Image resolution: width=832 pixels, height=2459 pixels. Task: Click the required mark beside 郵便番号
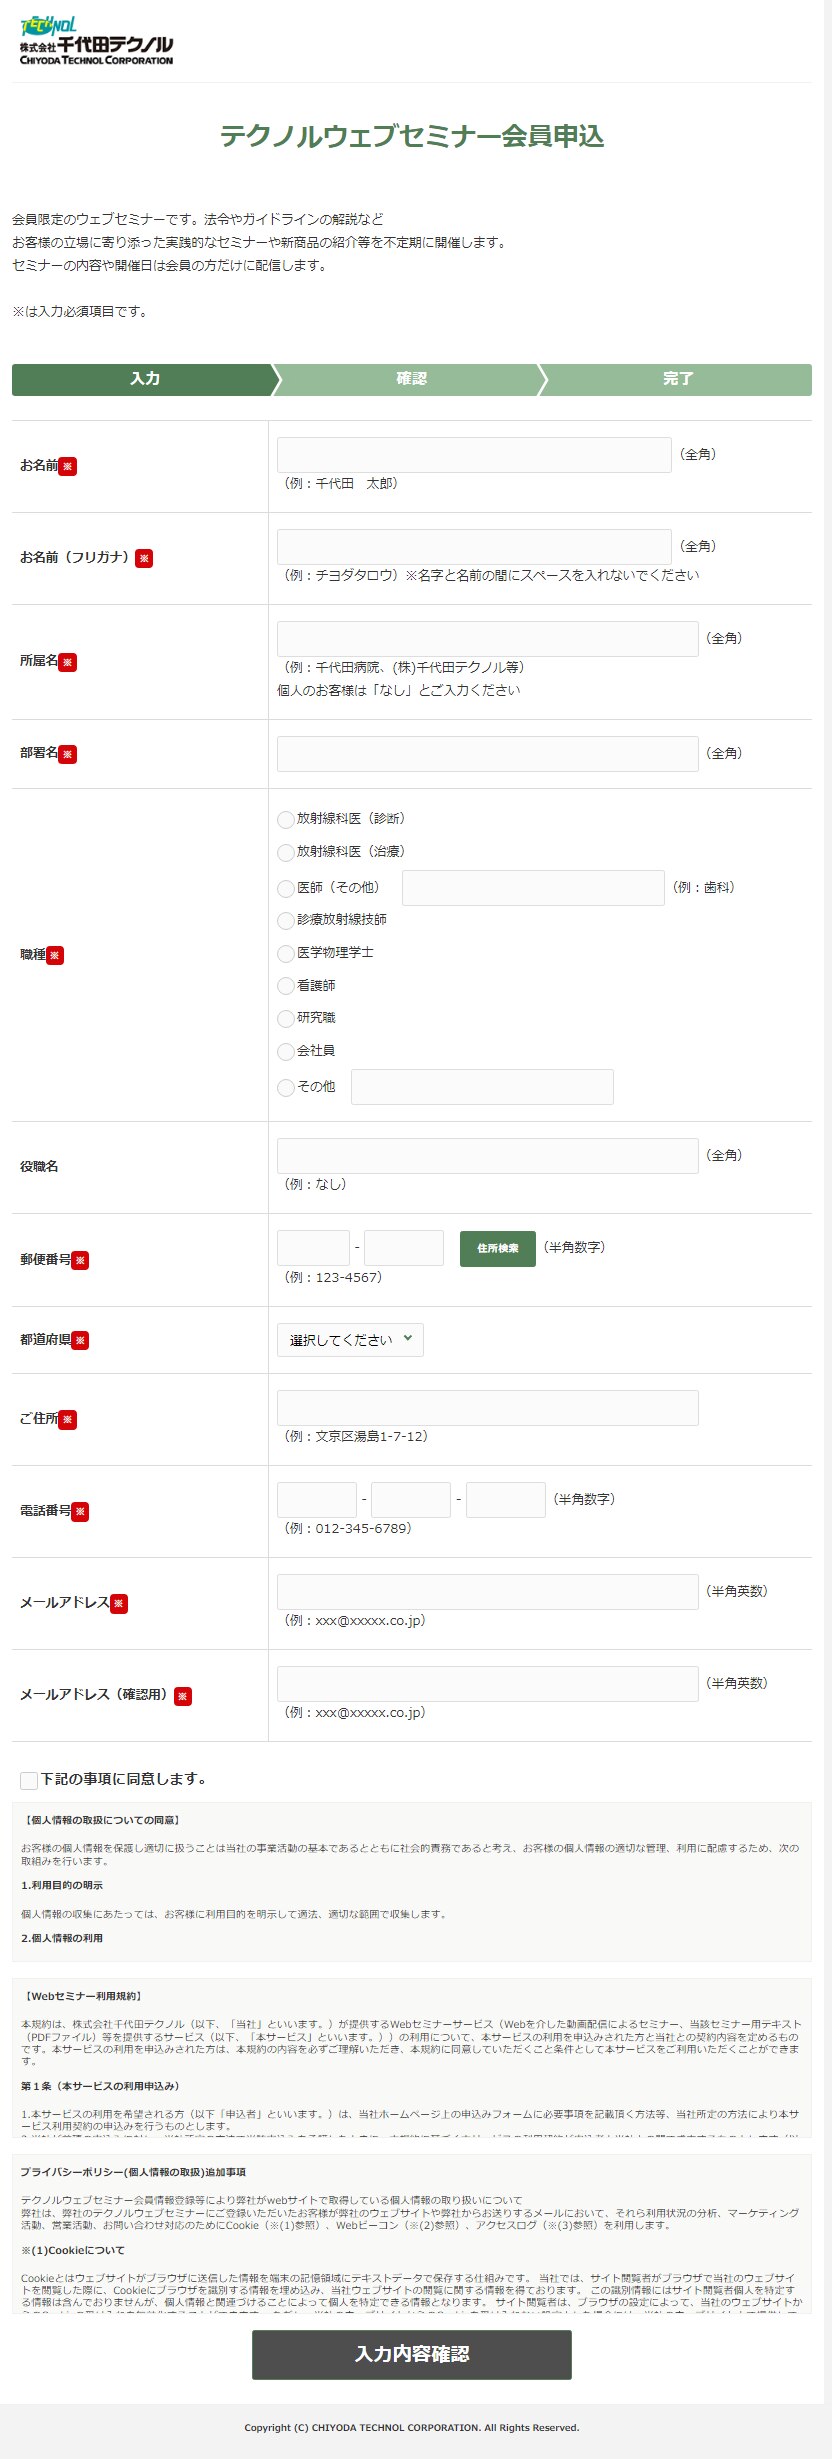pos(80,1260)
